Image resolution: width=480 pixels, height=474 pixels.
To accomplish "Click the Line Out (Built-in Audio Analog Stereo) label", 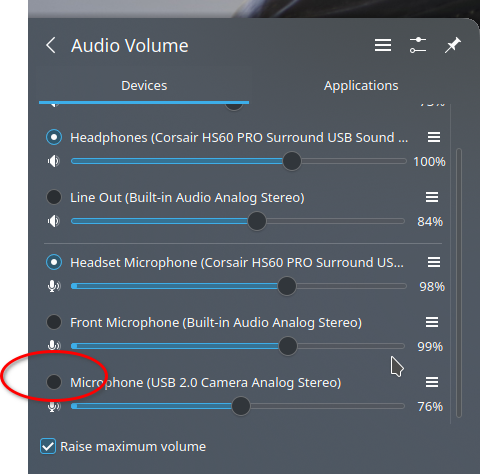I will 187,198.
